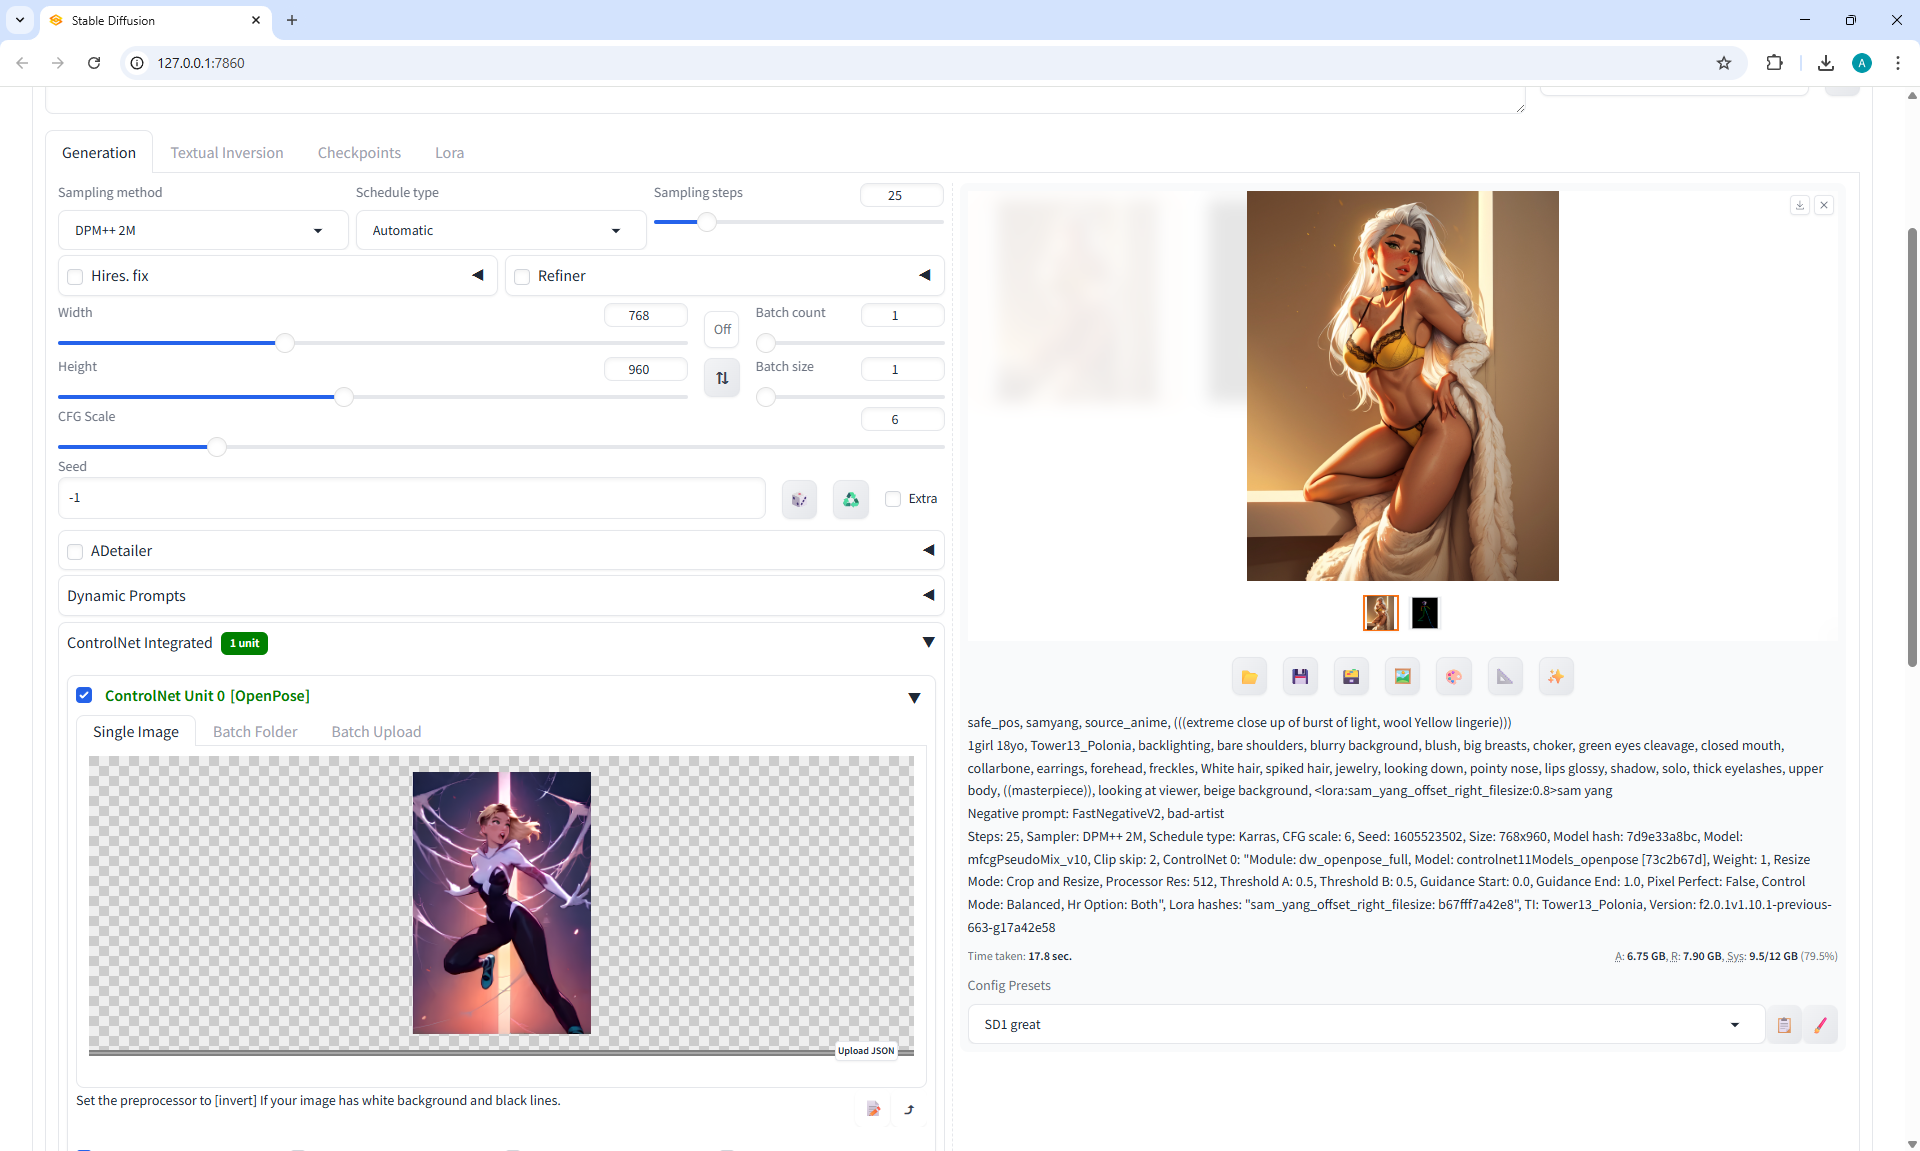Open the Config Presets SD1 great dropdown
1920x1151 pixels.
pyautogui.click(x=1365, y=1024)
